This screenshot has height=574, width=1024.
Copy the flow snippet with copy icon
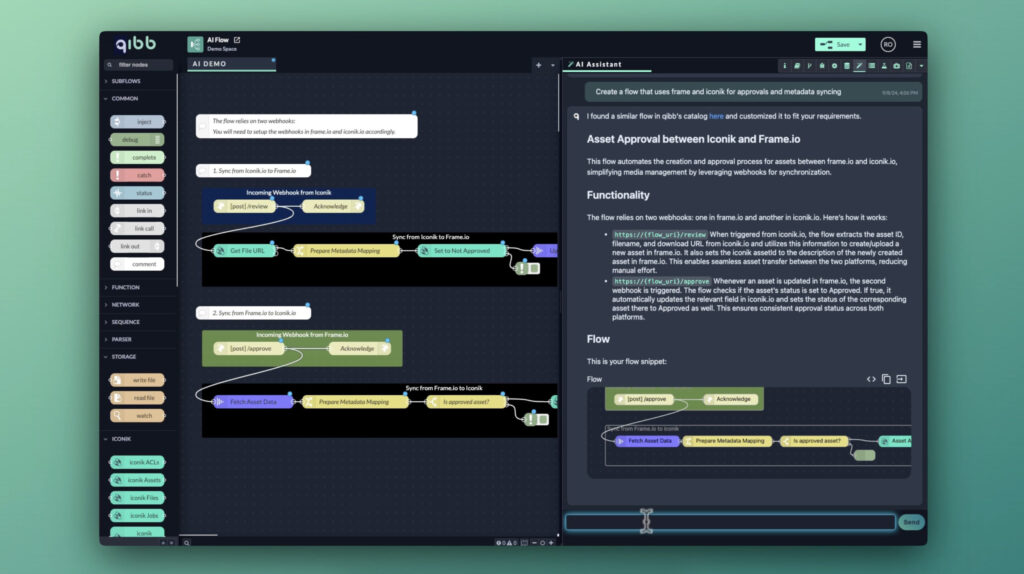[x=886, y=379]
